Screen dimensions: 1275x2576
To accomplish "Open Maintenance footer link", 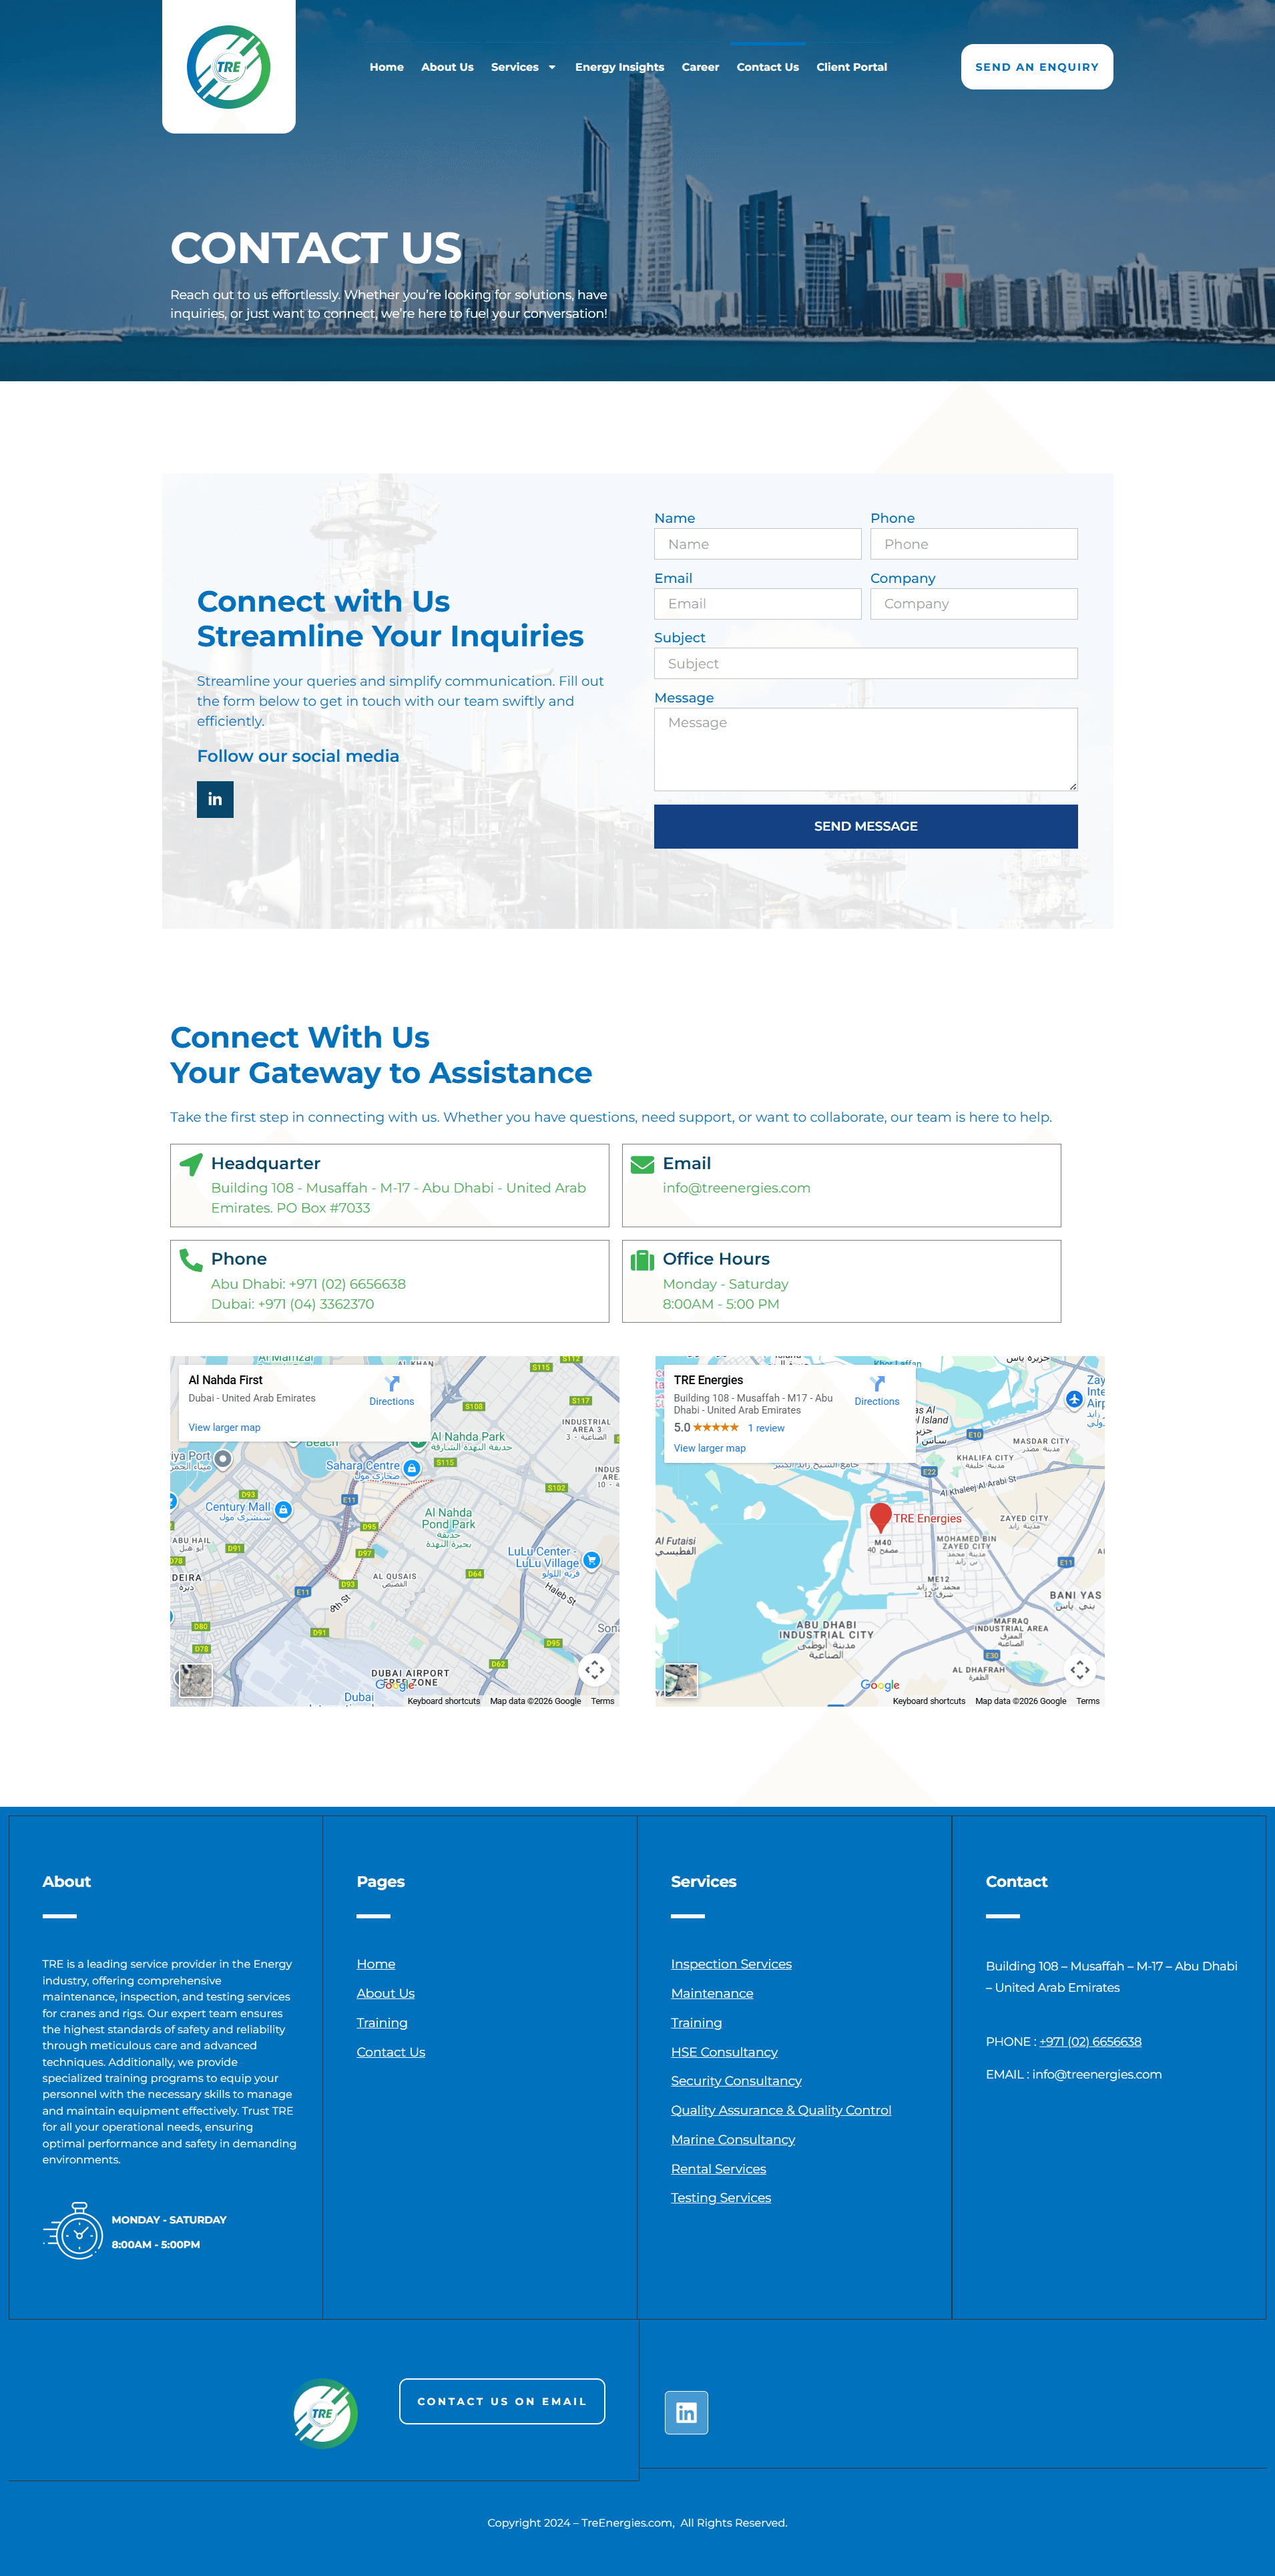I will 712,1993.
